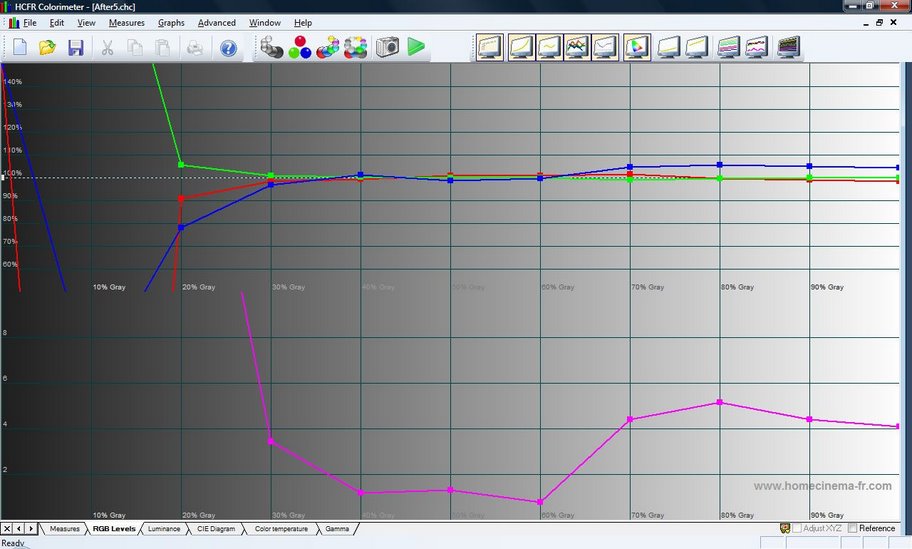Close the tab using bottom-left X button
This screenshot has width=912, height=549.
tap(6, 529)
